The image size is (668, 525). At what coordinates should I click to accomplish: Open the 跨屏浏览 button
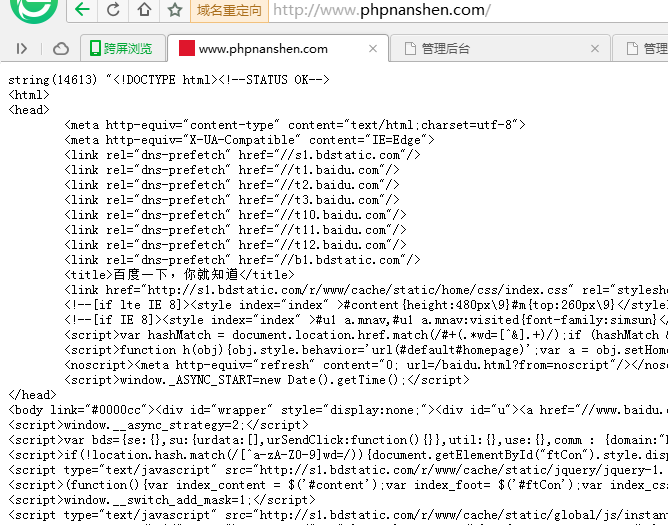pos(122,48)
